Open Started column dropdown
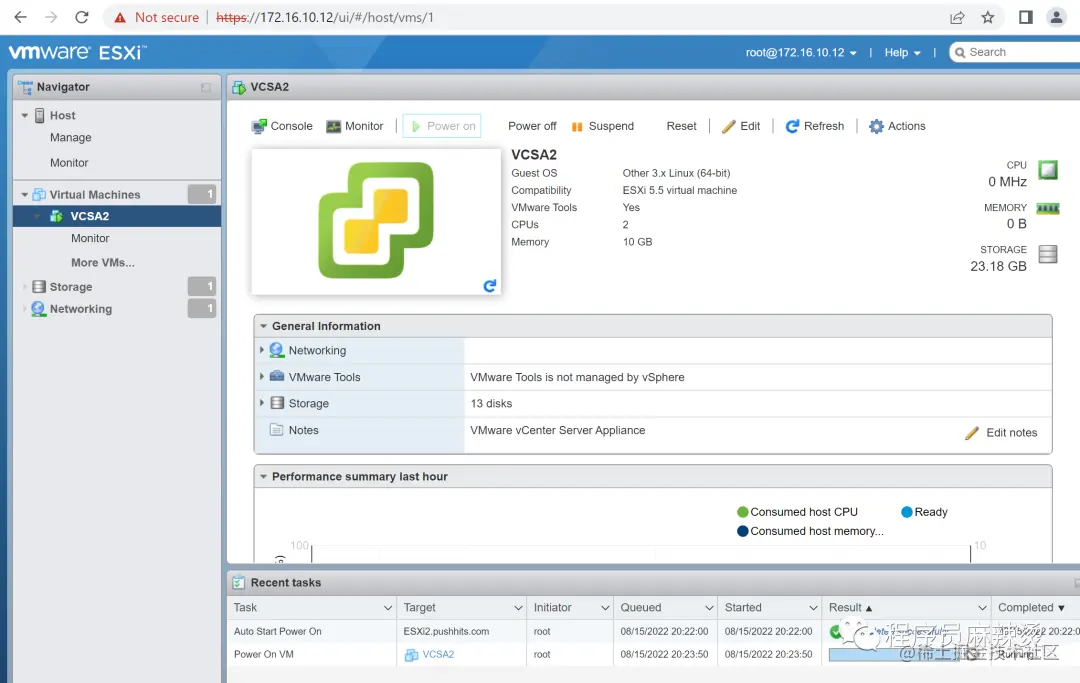 pos(813,608)
